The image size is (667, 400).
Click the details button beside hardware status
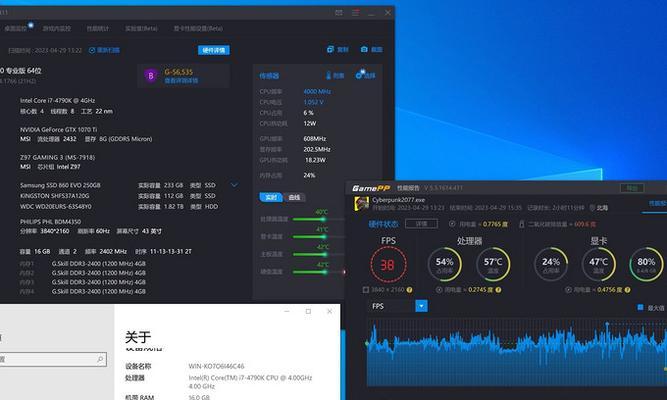coord(421,223)
